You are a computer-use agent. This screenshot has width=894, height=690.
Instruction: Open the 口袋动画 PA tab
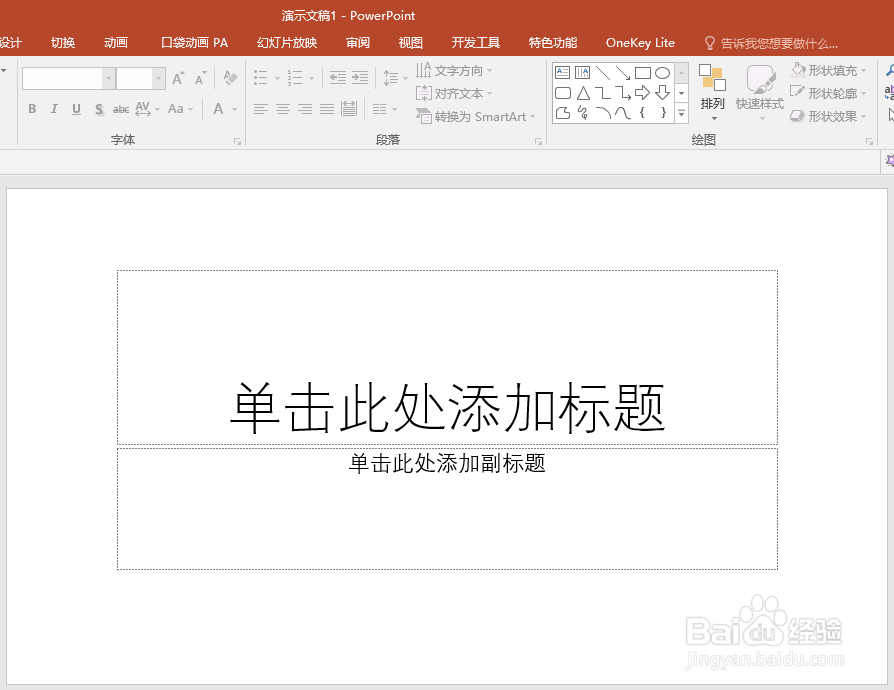tap(194, 43)
